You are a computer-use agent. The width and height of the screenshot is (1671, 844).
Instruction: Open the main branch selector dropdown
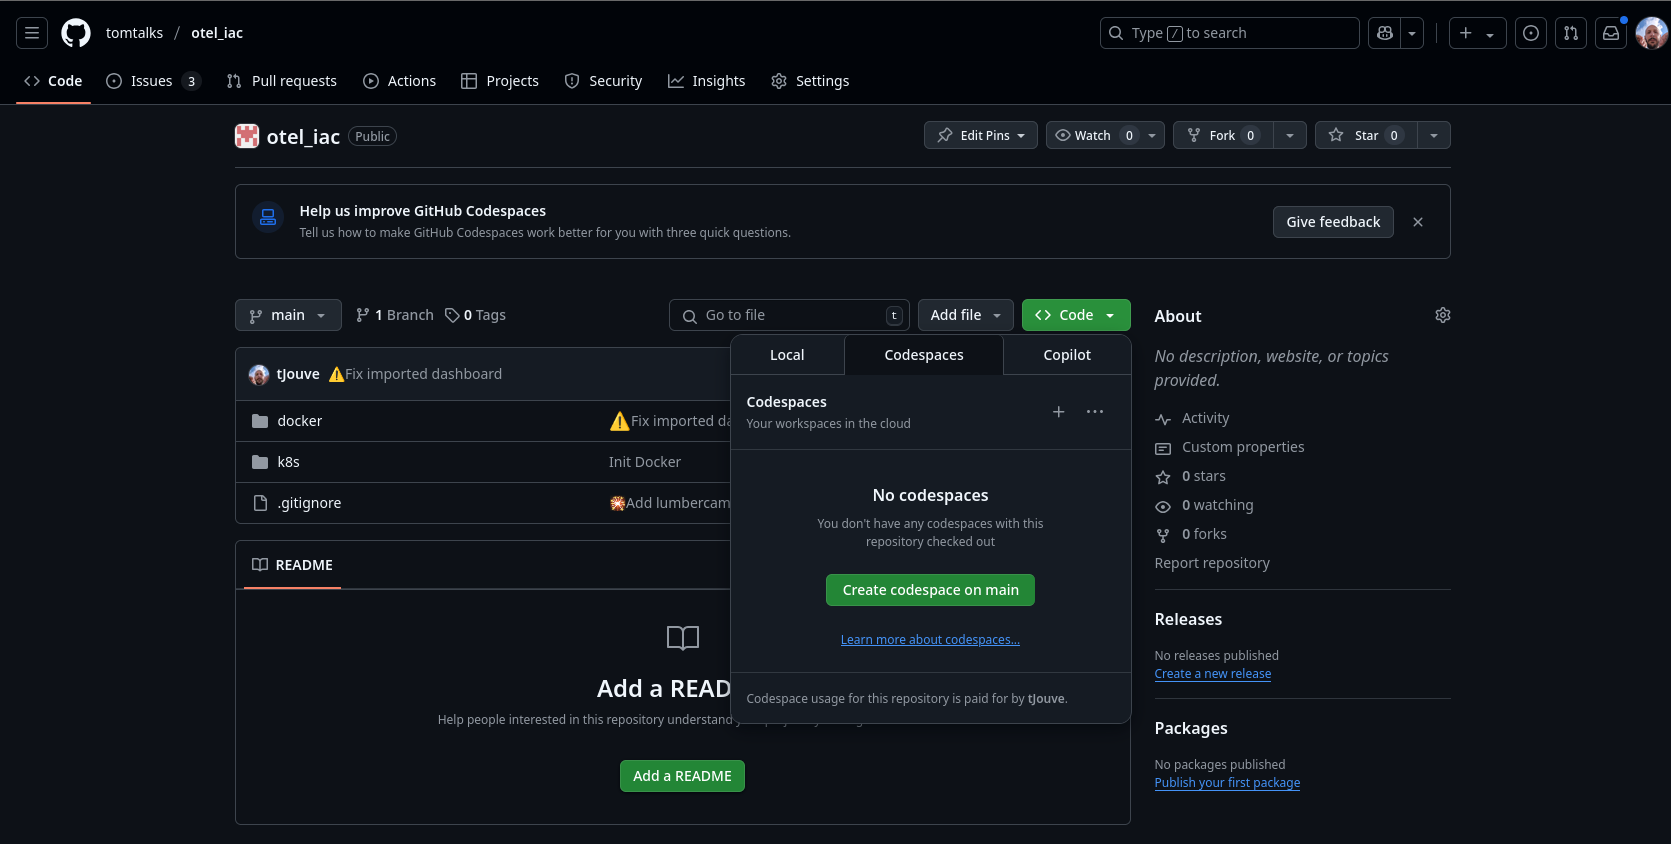click(x=288, y=315)
